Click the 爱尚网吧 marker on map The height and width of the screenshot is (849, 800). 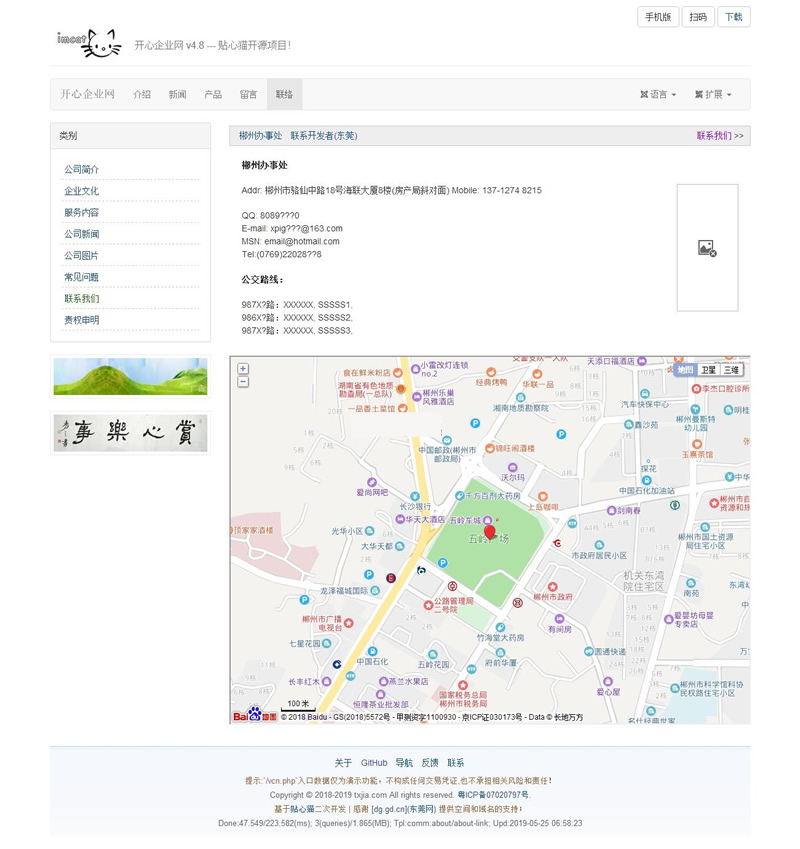372,482
